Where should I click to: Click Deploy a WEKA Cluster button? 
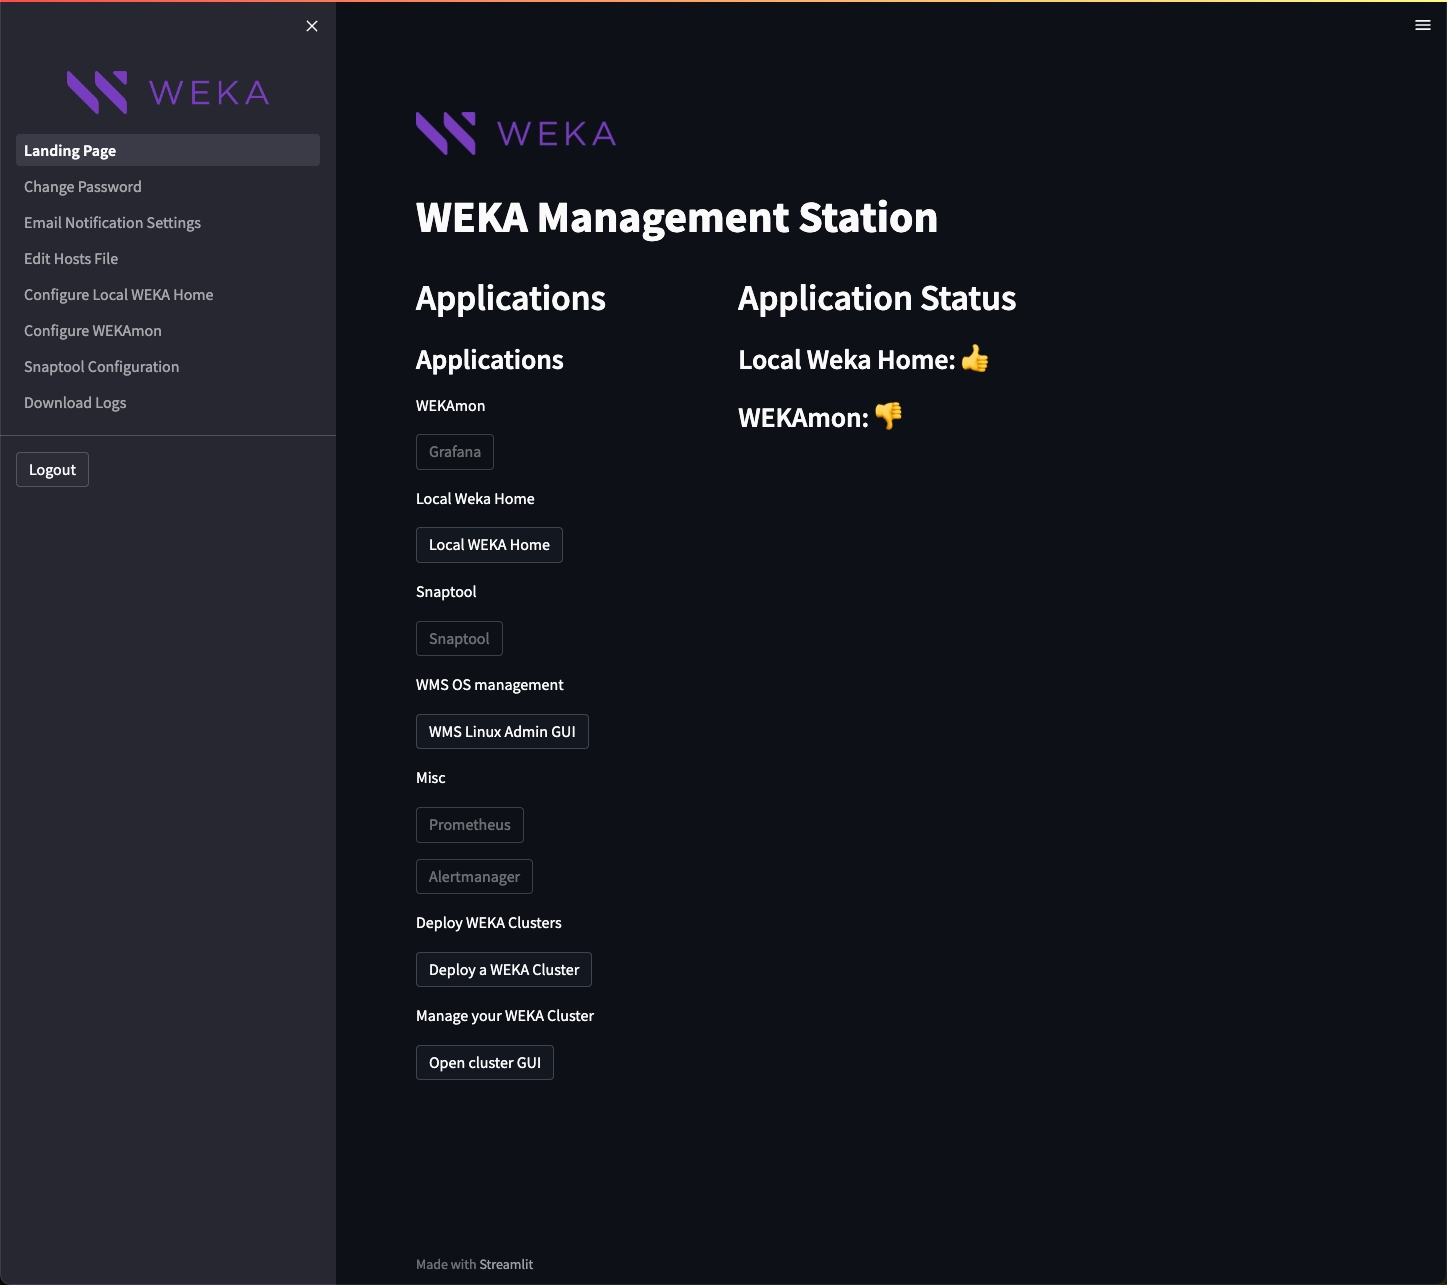pyautogui.click(x=503, y=970)
